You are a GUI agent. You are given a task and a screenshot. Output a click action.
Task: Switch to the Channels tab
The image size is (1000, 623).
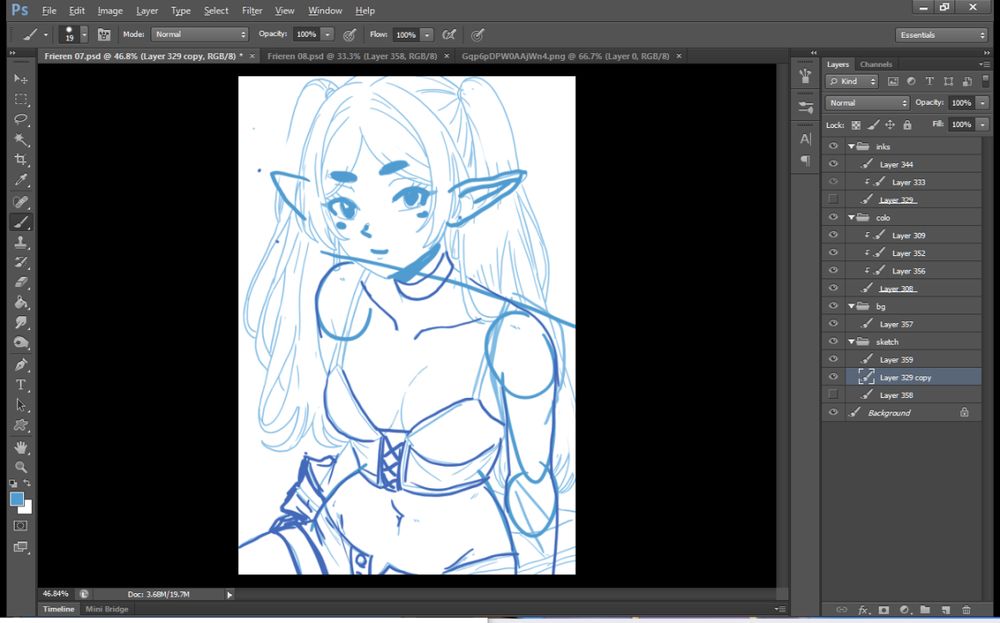click(x=876, y=65)
